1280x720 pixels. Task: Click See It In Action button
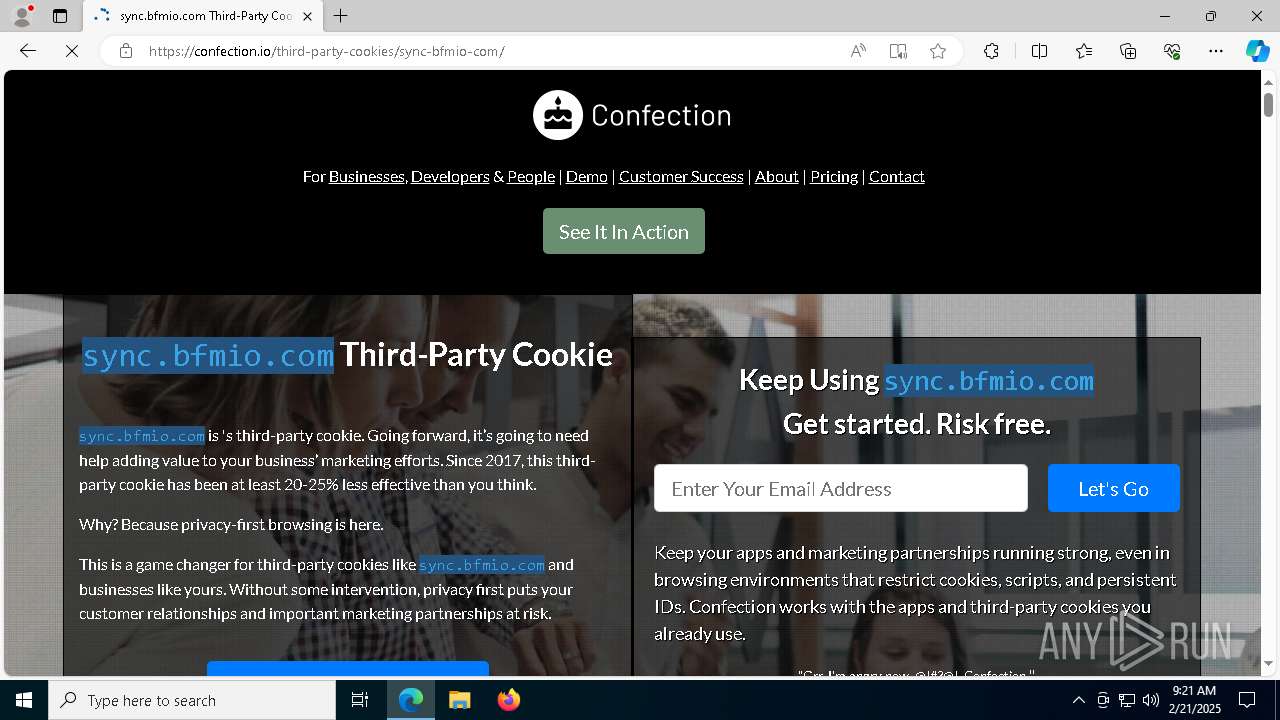click(624, 231)
